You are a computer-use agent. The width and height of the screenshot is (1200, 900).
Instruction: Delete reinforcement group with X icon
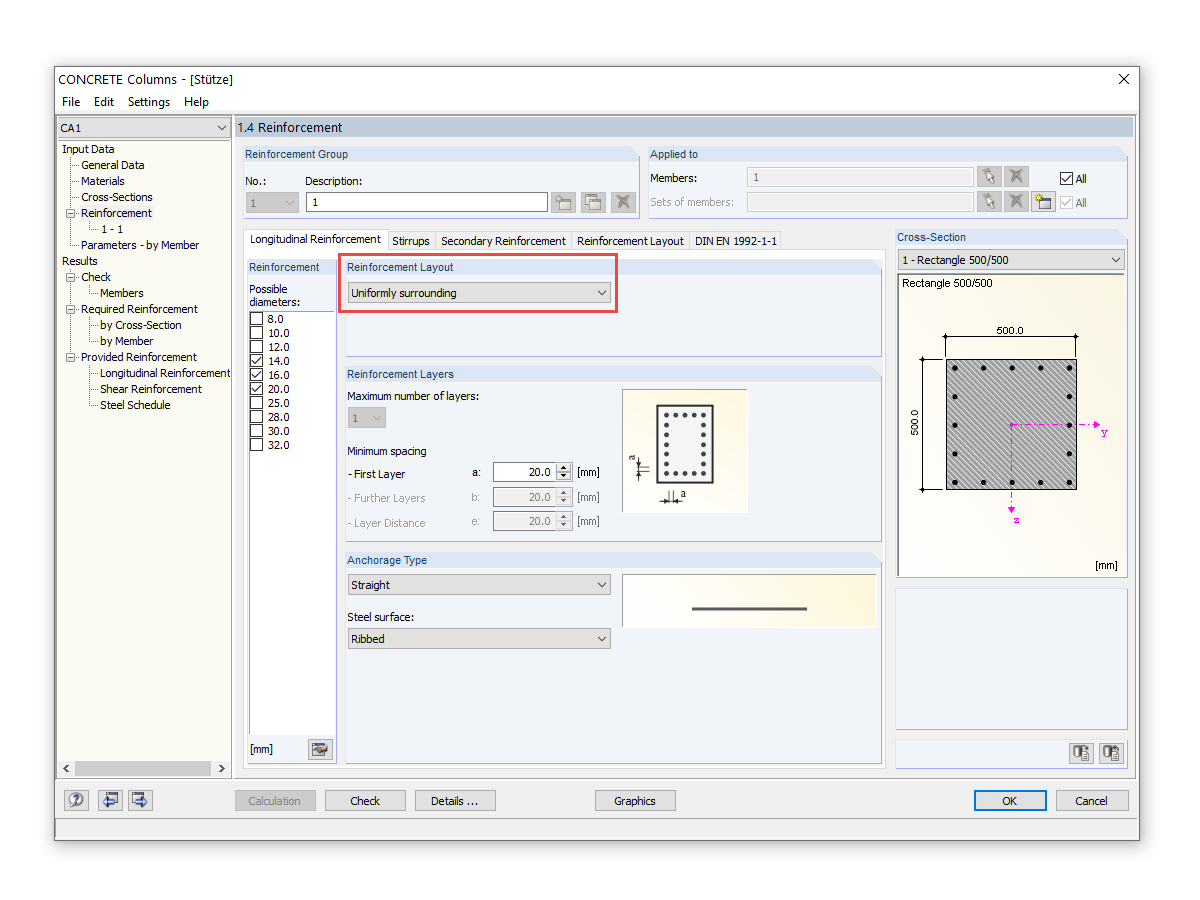click(623, 201)
